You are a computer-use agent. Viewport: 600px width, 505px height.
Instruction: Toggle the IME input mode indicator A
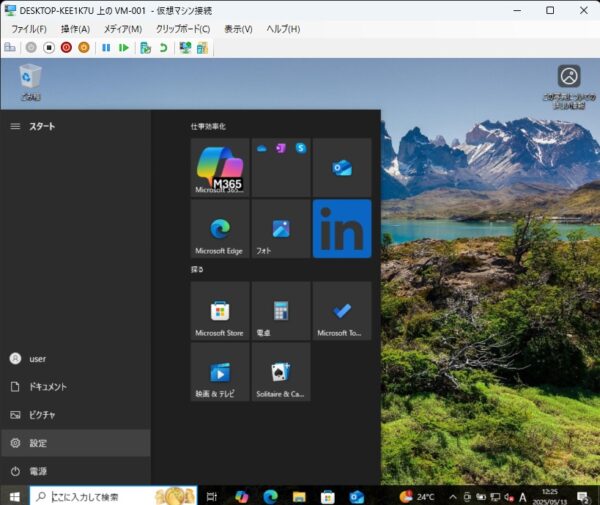[522, 497]
